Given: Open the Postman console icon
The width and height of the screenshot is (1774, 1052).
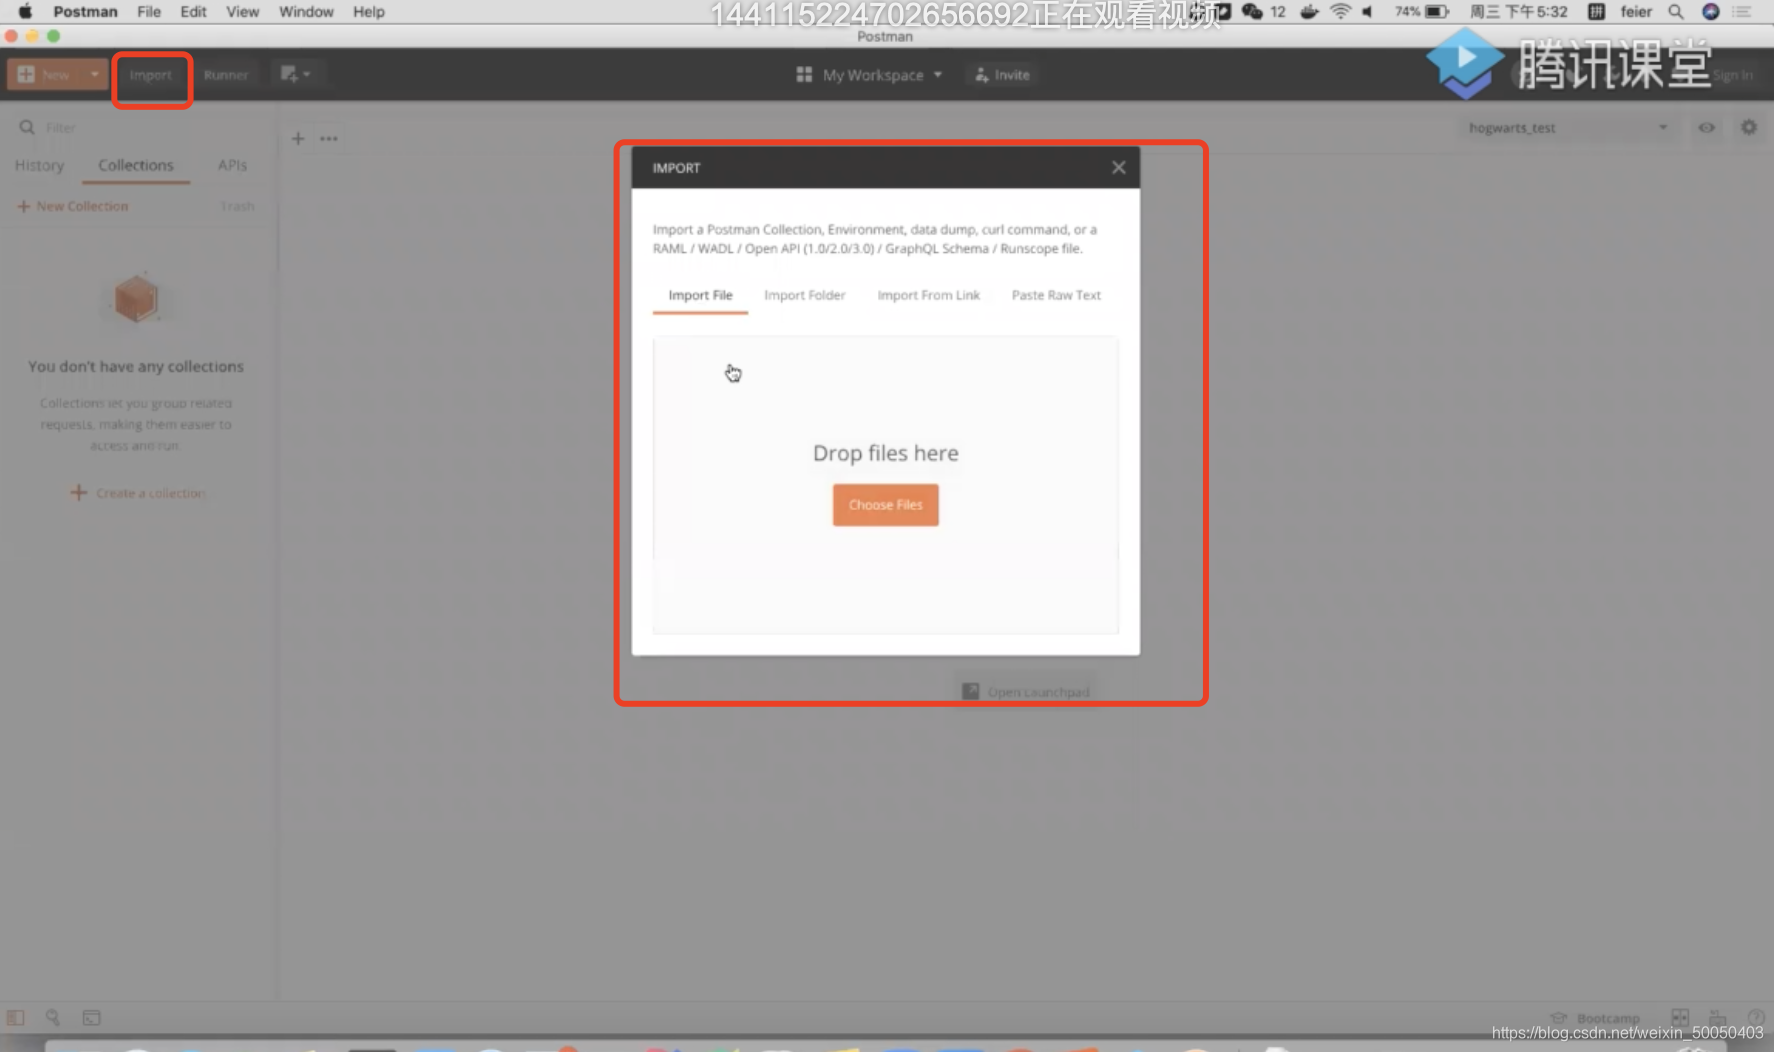Looking at the screenshot, I should pos(92,1017).
